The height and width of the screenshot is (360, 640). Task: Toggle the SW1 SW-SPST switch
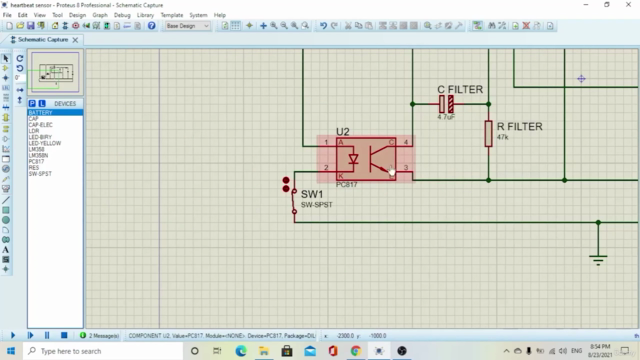[294, 201]
